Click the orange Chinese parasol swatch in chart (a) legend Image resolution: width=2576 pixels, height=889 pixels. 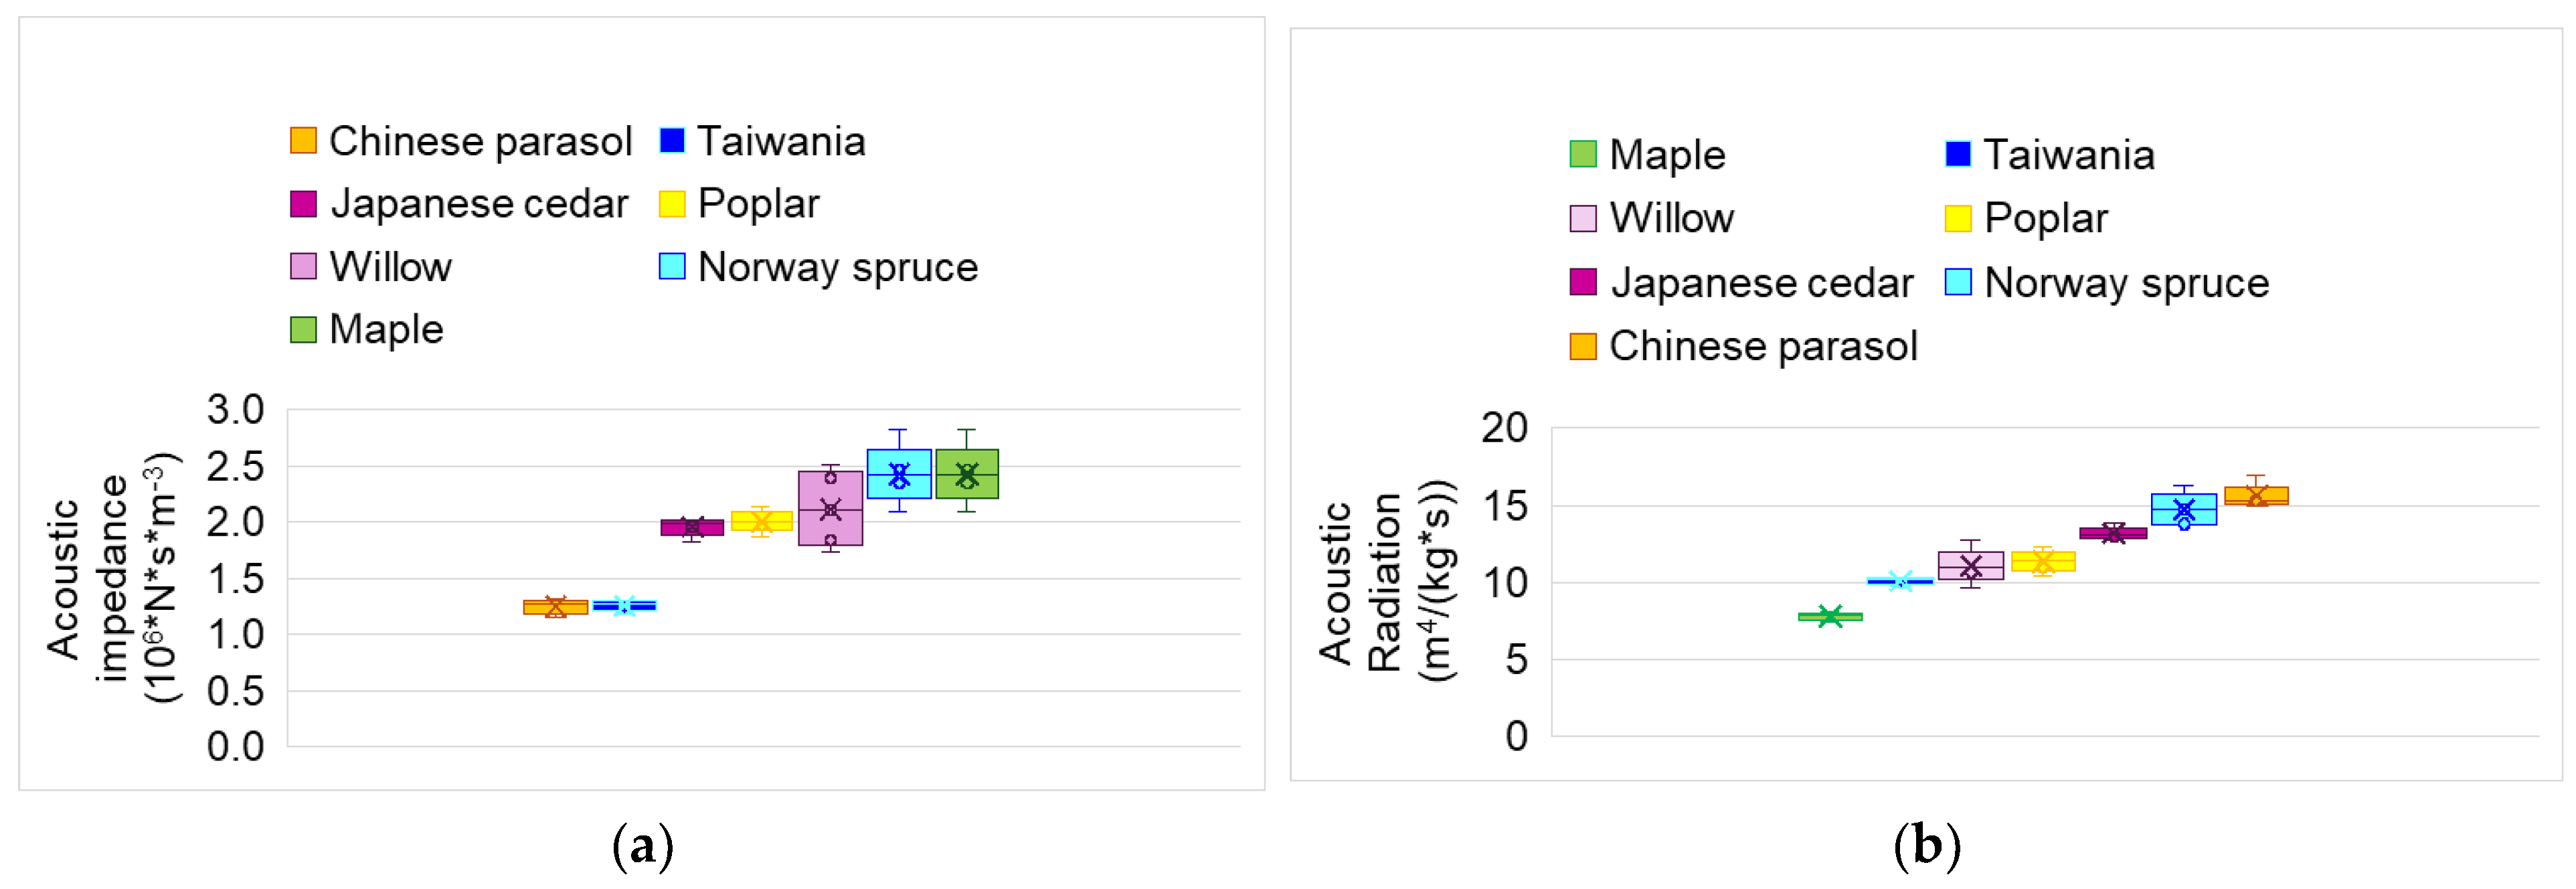[x=302, y=141]
